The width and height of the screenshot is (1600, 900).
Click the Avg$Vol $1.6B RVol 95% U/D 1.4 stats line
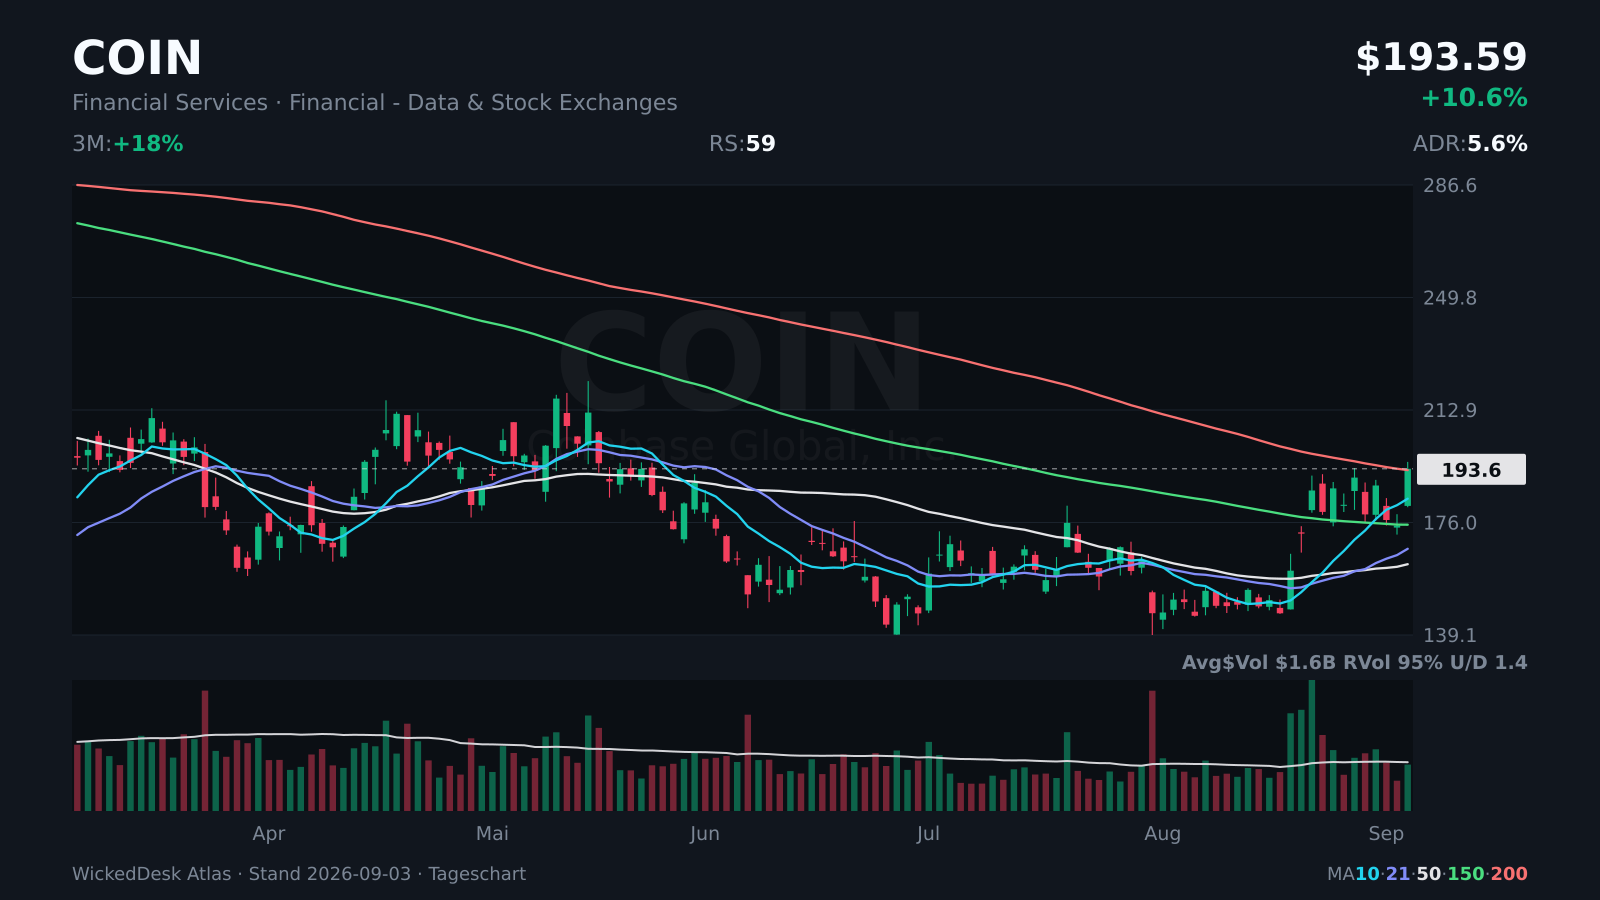click(1354, 662)
